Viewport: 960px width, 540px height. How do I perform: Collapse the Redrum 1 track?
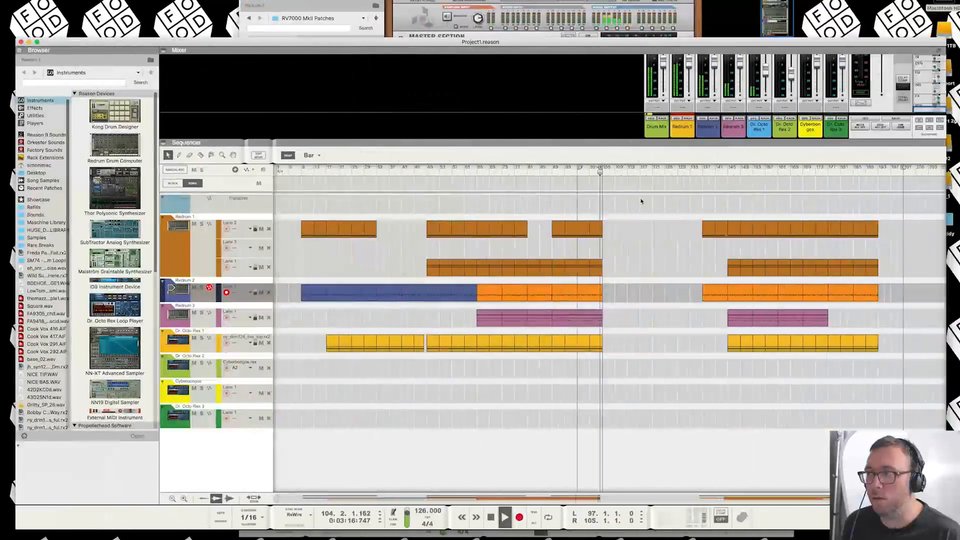(163, 217)
